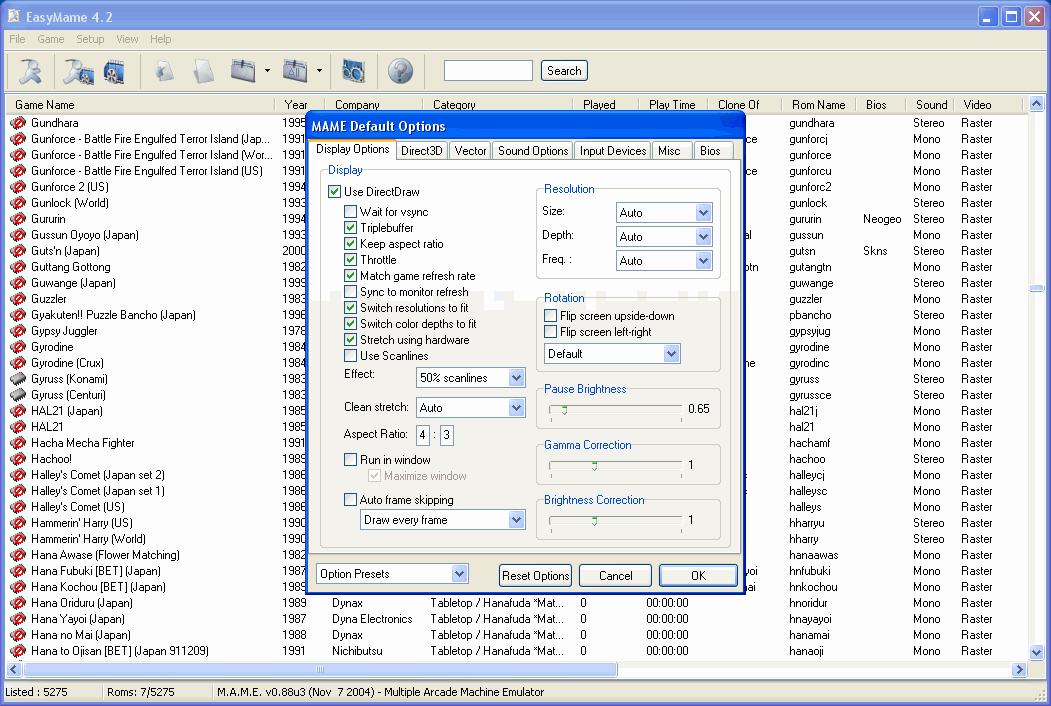
Task: Toggle Keep aspect ratio
Action: tap(351, 244)
